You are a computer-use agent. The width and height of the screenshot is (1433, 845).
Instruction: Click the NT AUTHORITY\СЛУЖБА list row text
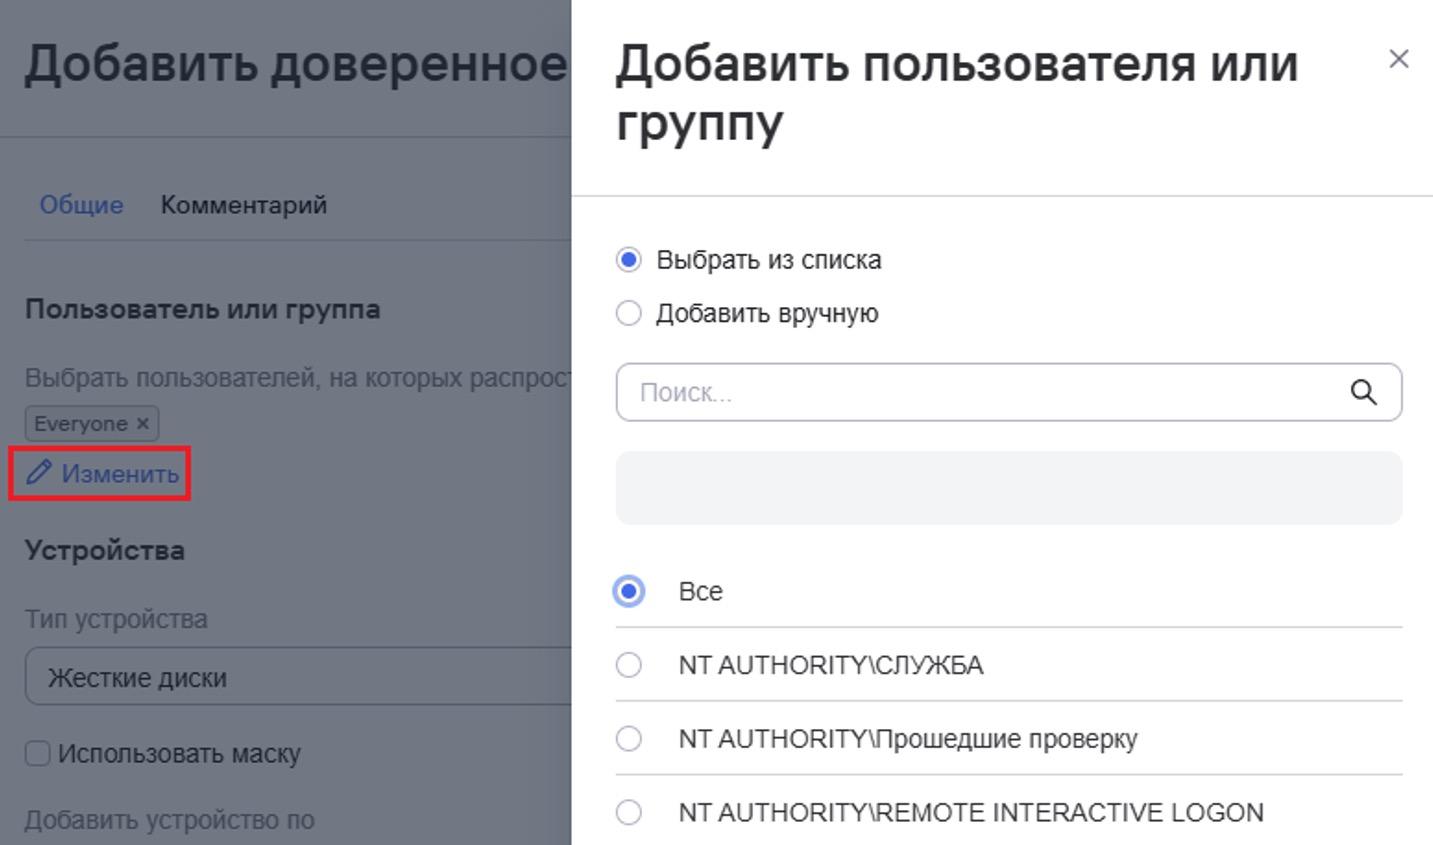[831, 665]
